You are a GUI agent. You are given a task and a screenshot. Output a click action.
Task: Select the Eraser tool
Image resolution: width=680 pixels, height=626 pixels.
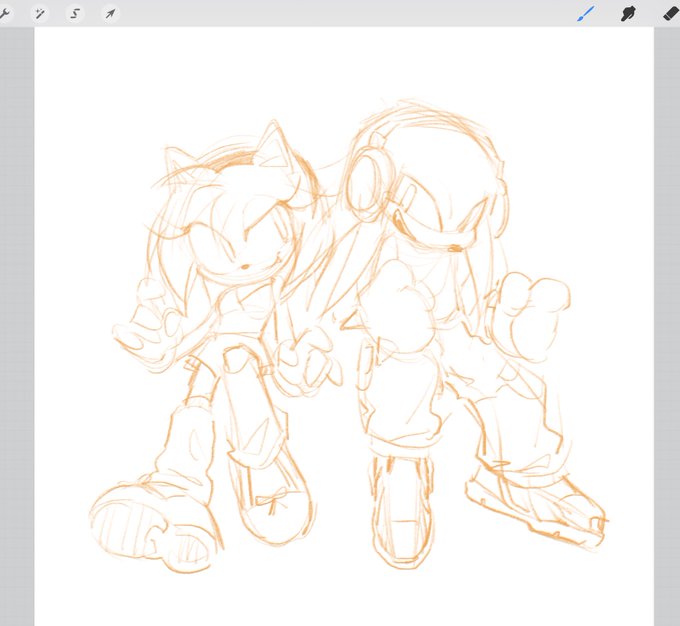671,13
